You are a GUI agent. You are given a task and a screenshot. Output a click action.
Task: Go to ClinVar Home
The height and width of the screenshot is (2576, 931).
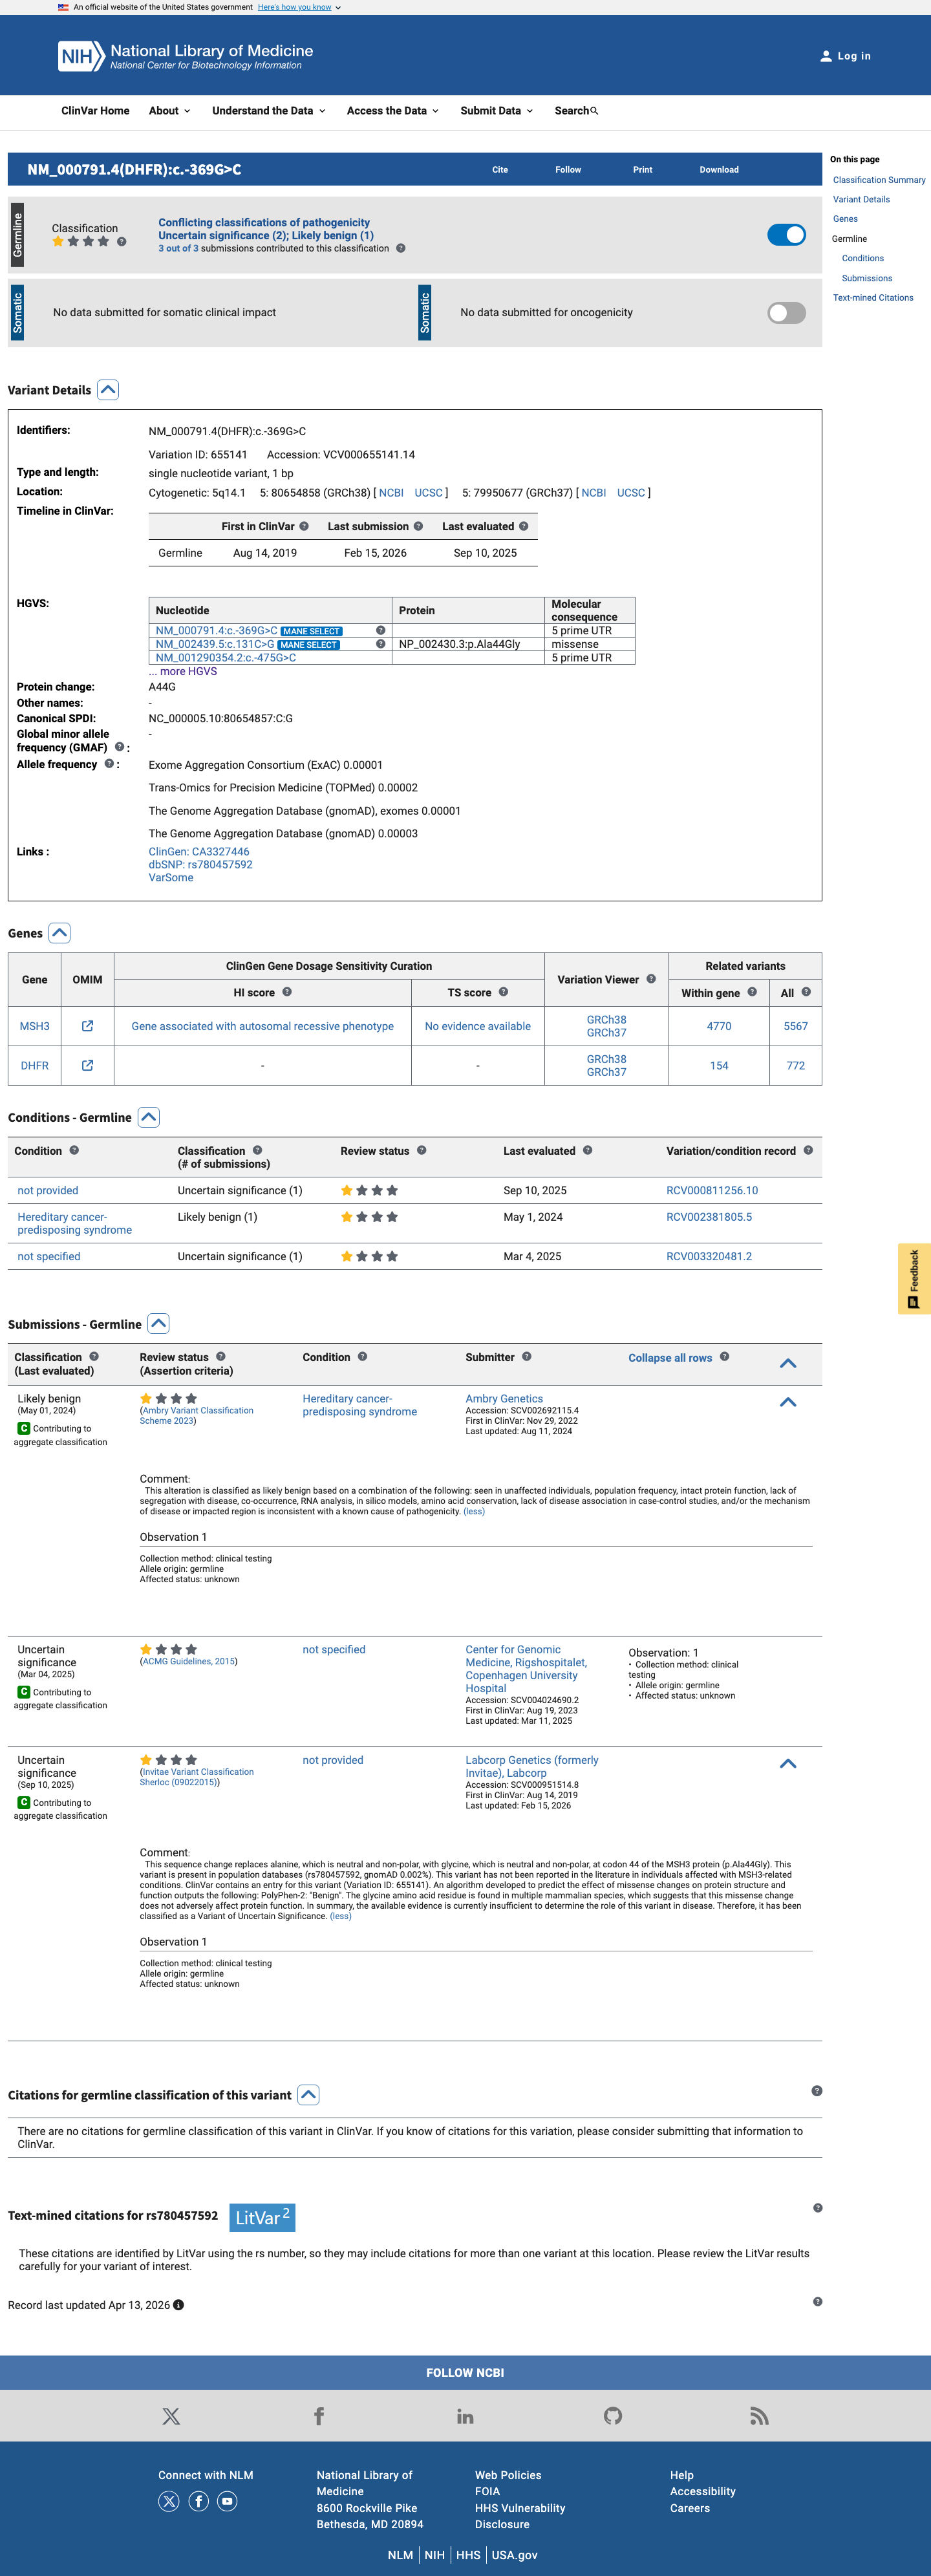(95, 111)
